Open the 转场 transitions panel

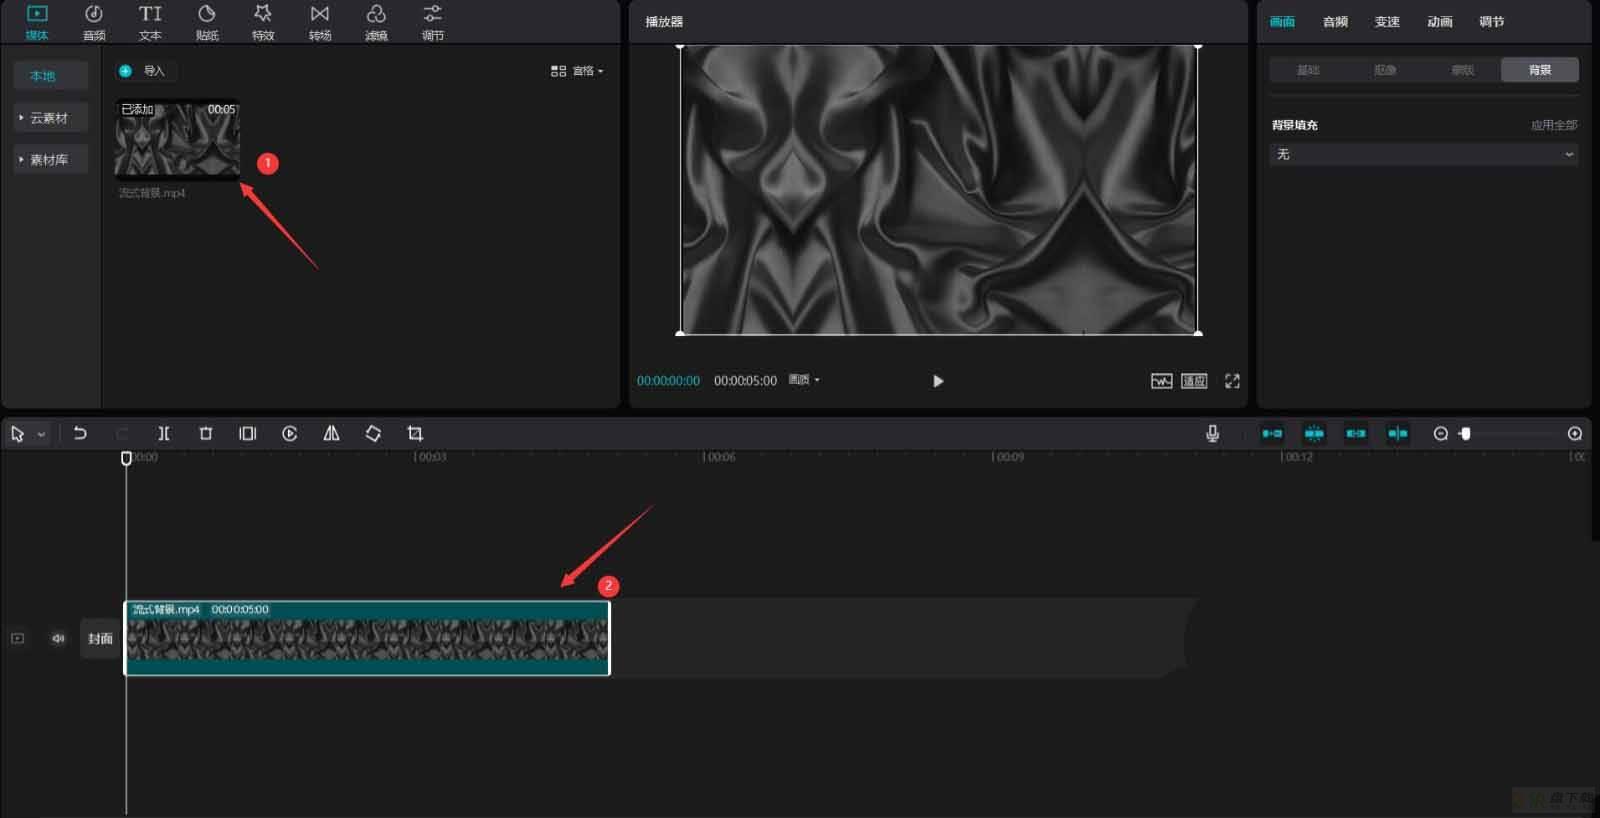click(x=320, y=22)
